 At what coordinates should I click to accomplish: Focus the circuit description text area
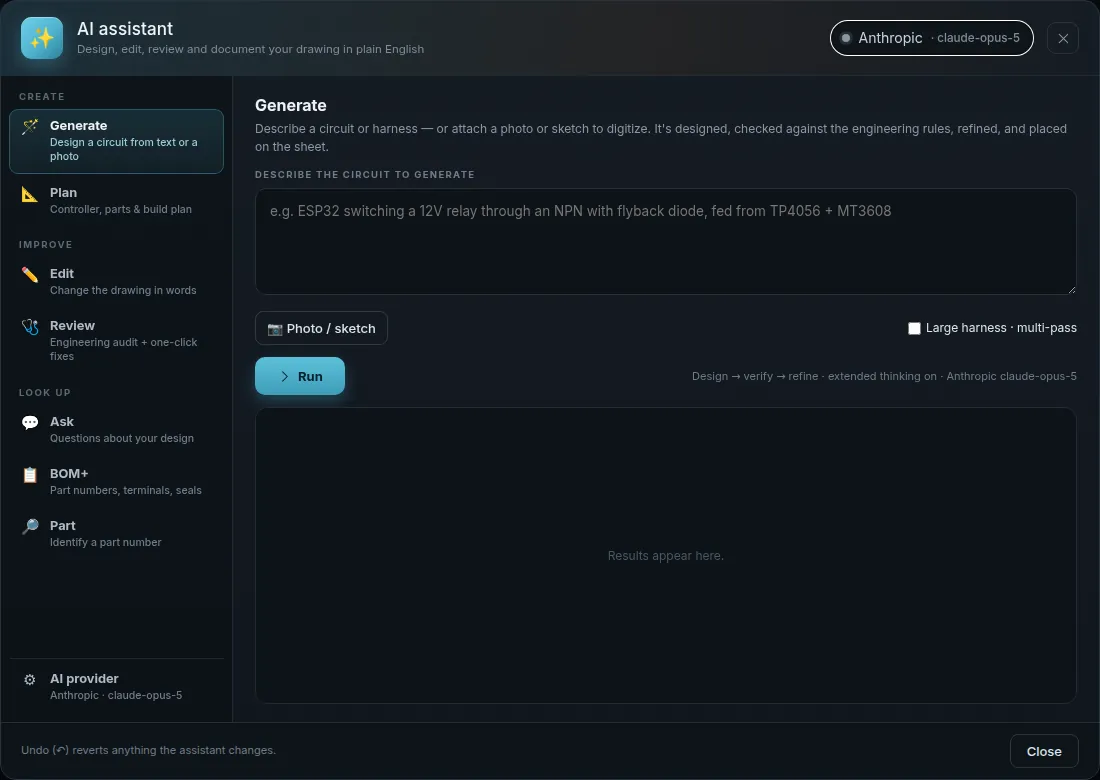click(x=665, y=241)
